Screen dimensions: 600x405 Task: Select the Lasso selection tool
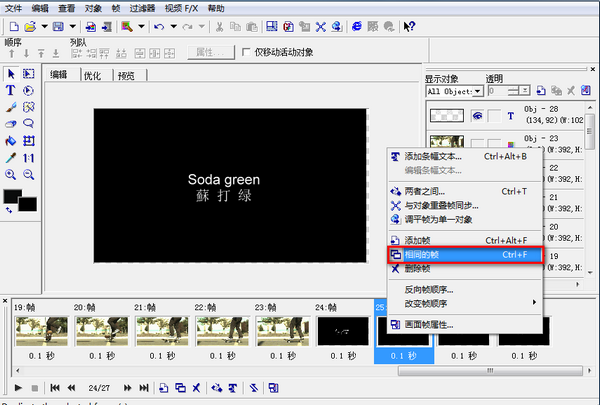(x=29, y=124)
